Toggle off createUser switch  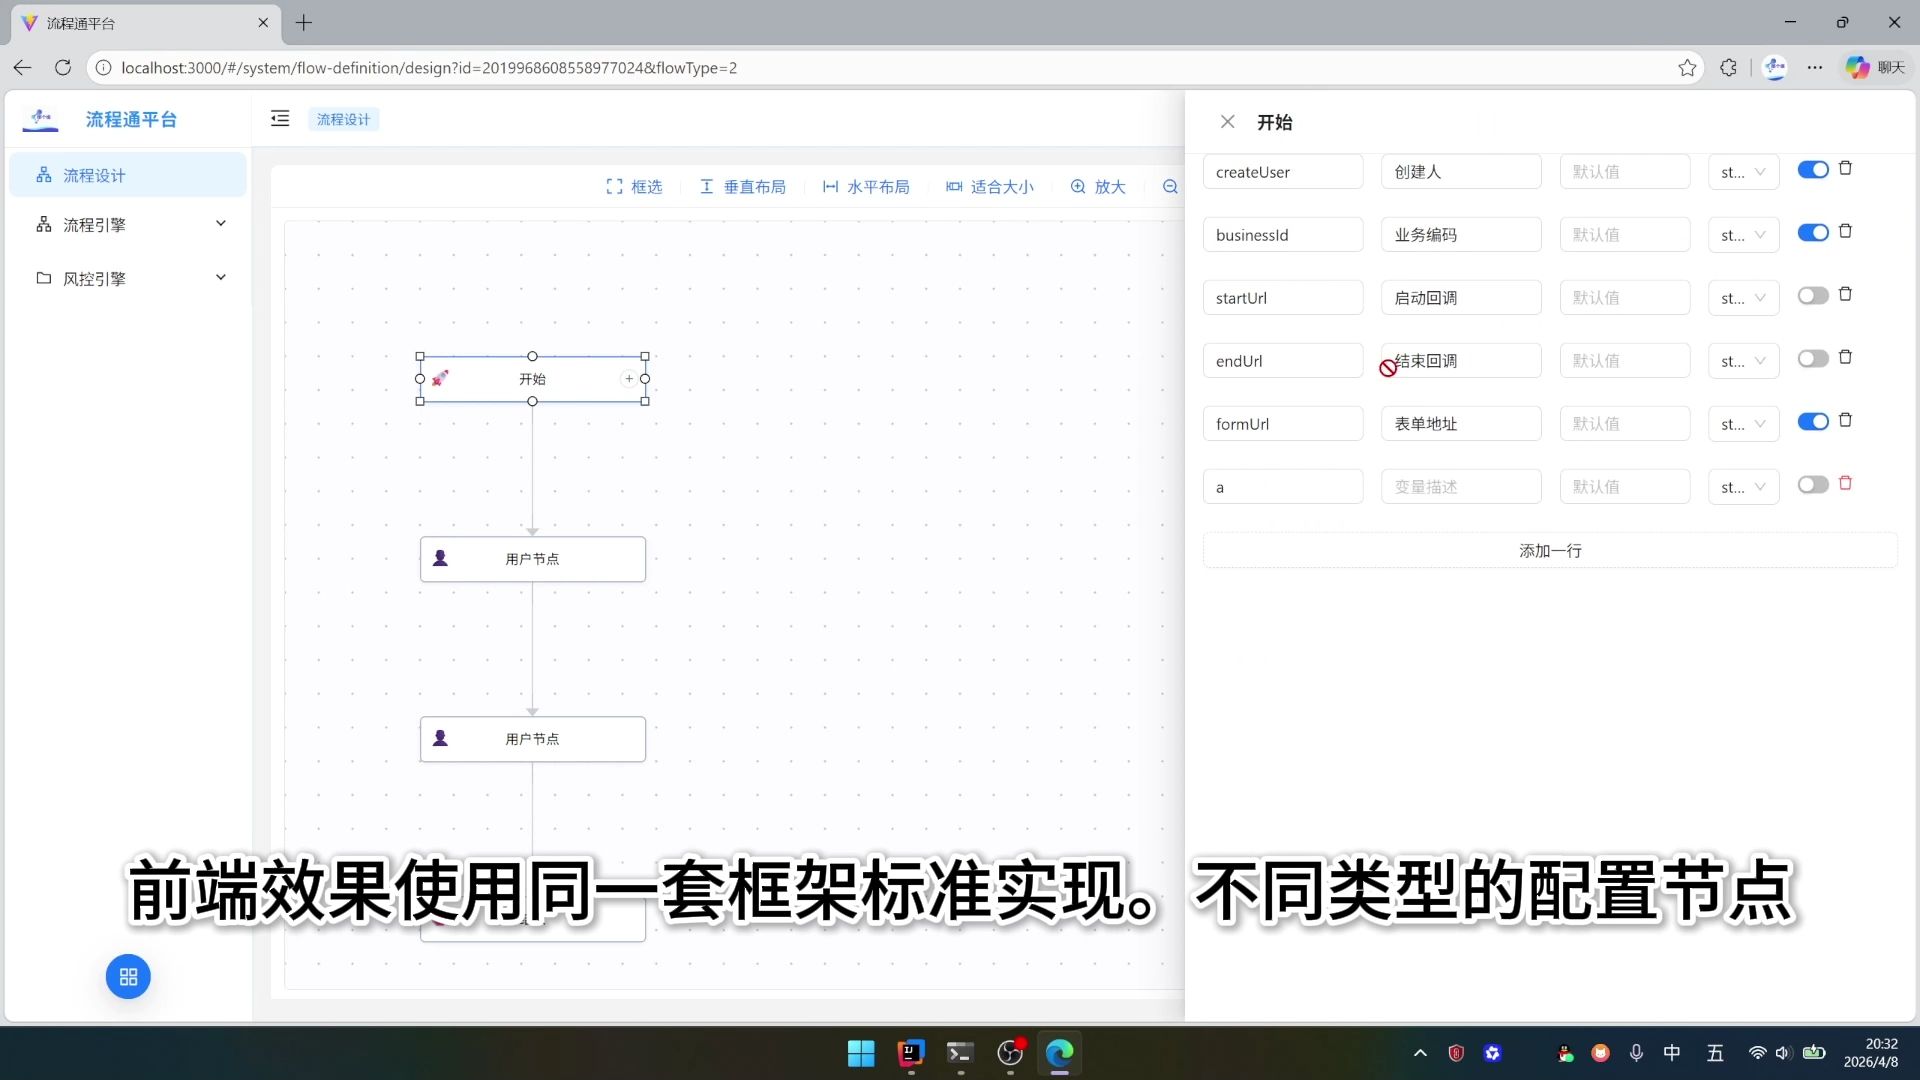[x=1813, y=170]
